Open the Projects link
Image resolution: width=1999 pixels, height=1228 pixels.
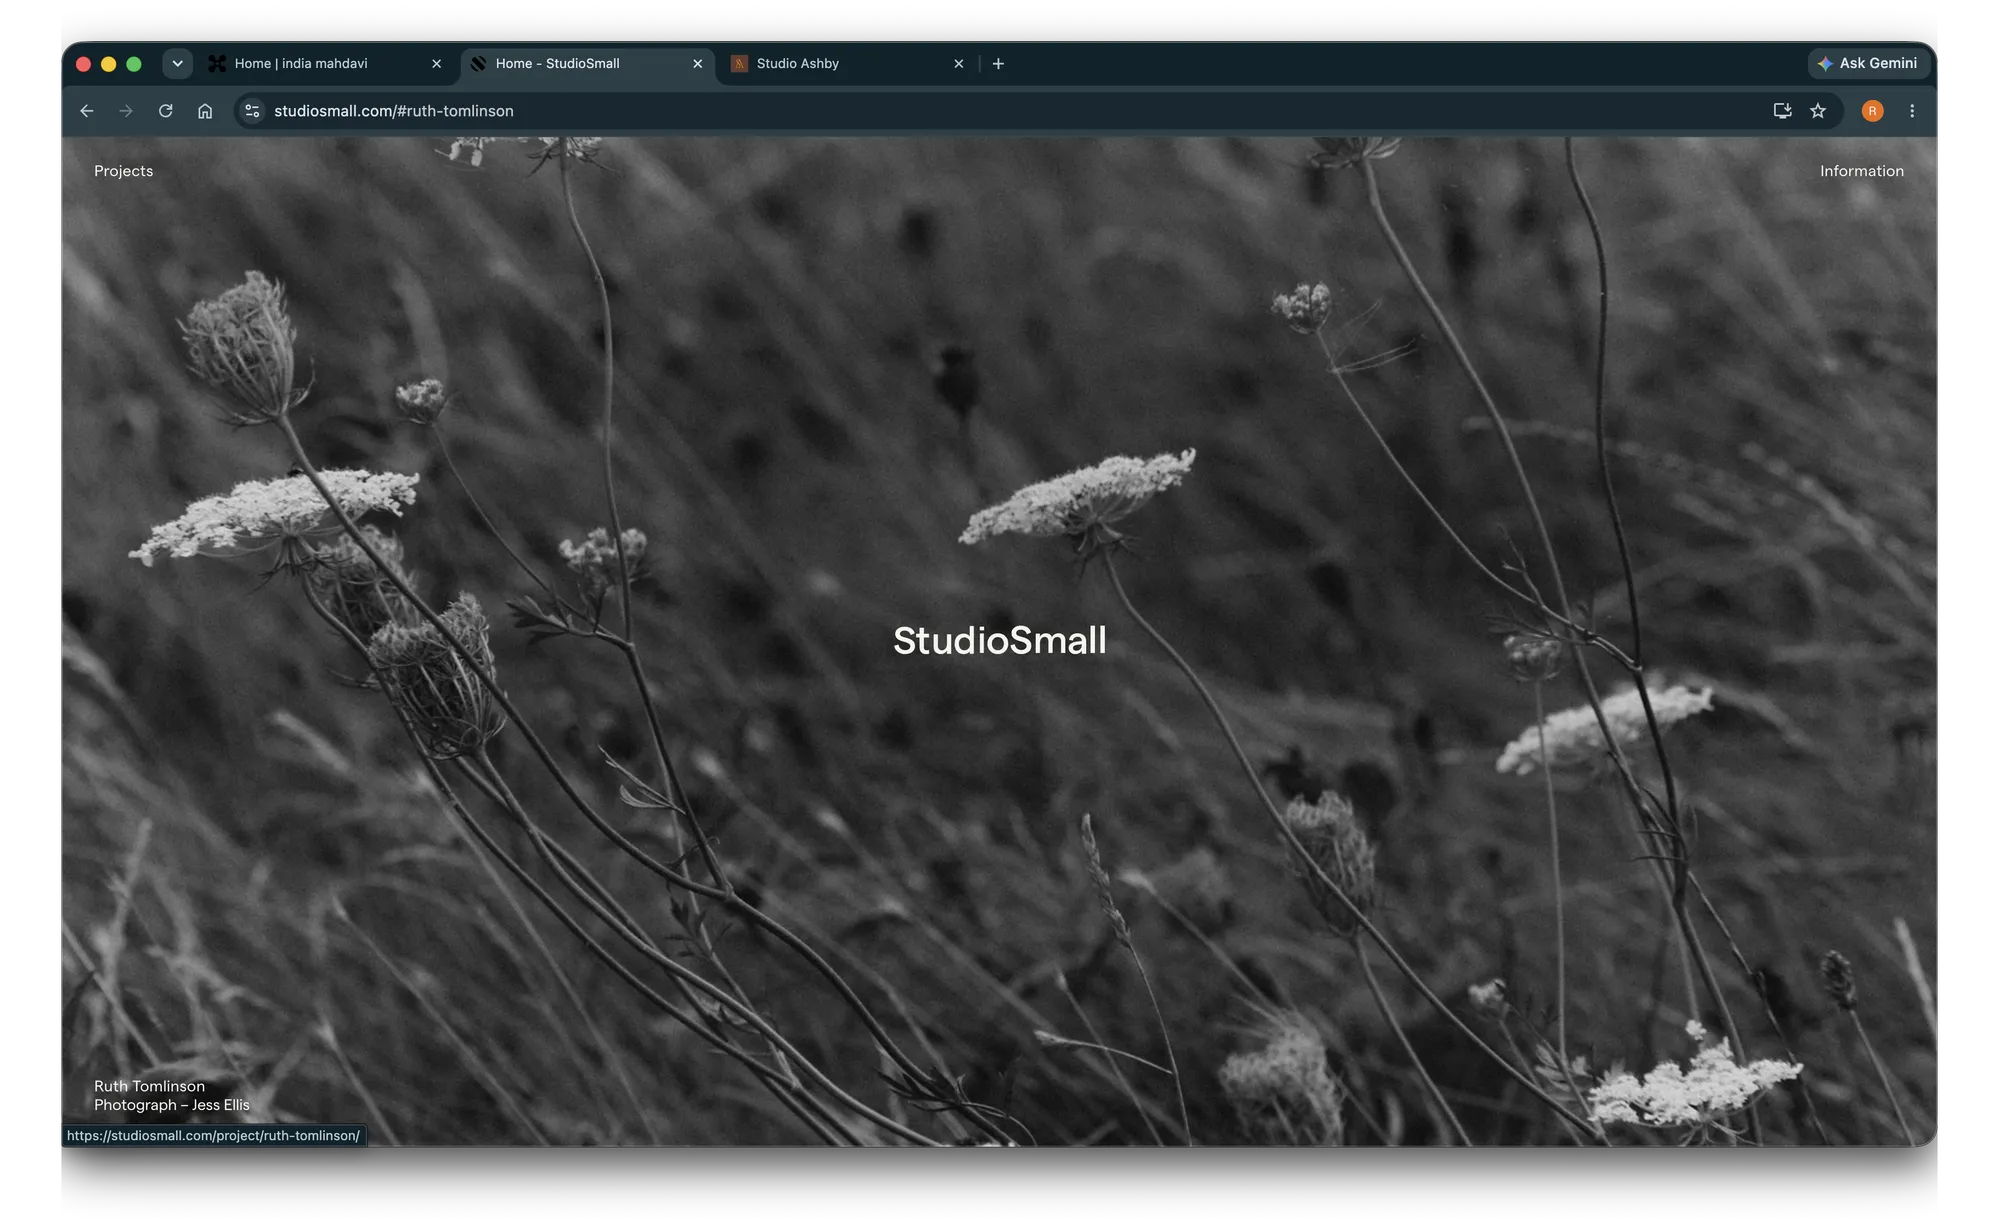click(124, 171)
